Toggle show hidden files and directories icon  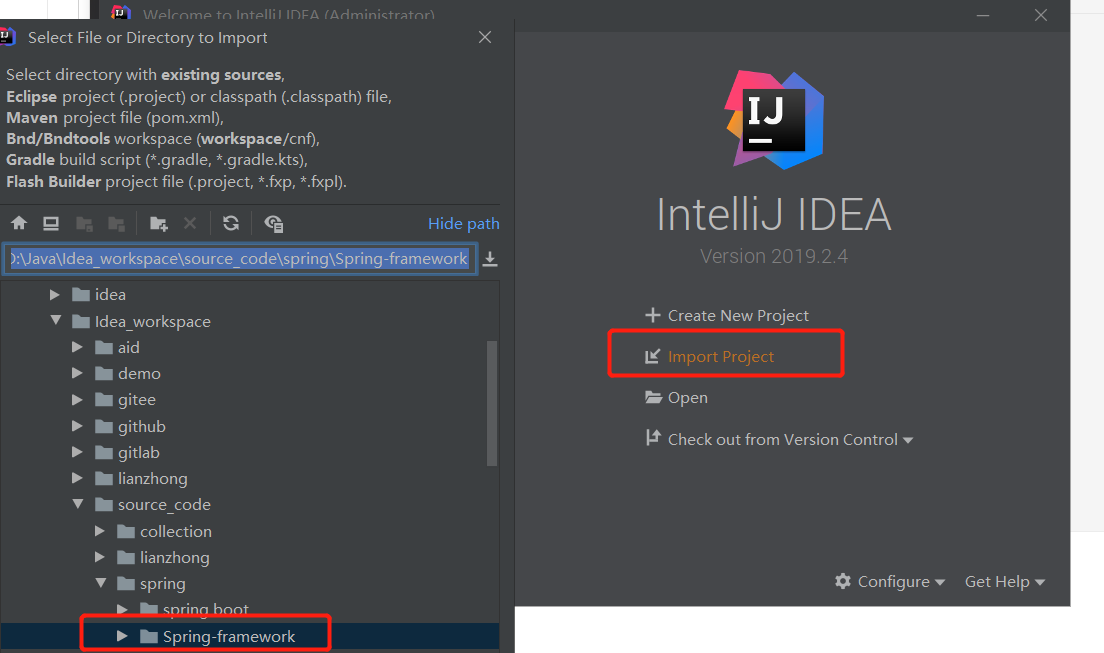[x=273, y=224]
